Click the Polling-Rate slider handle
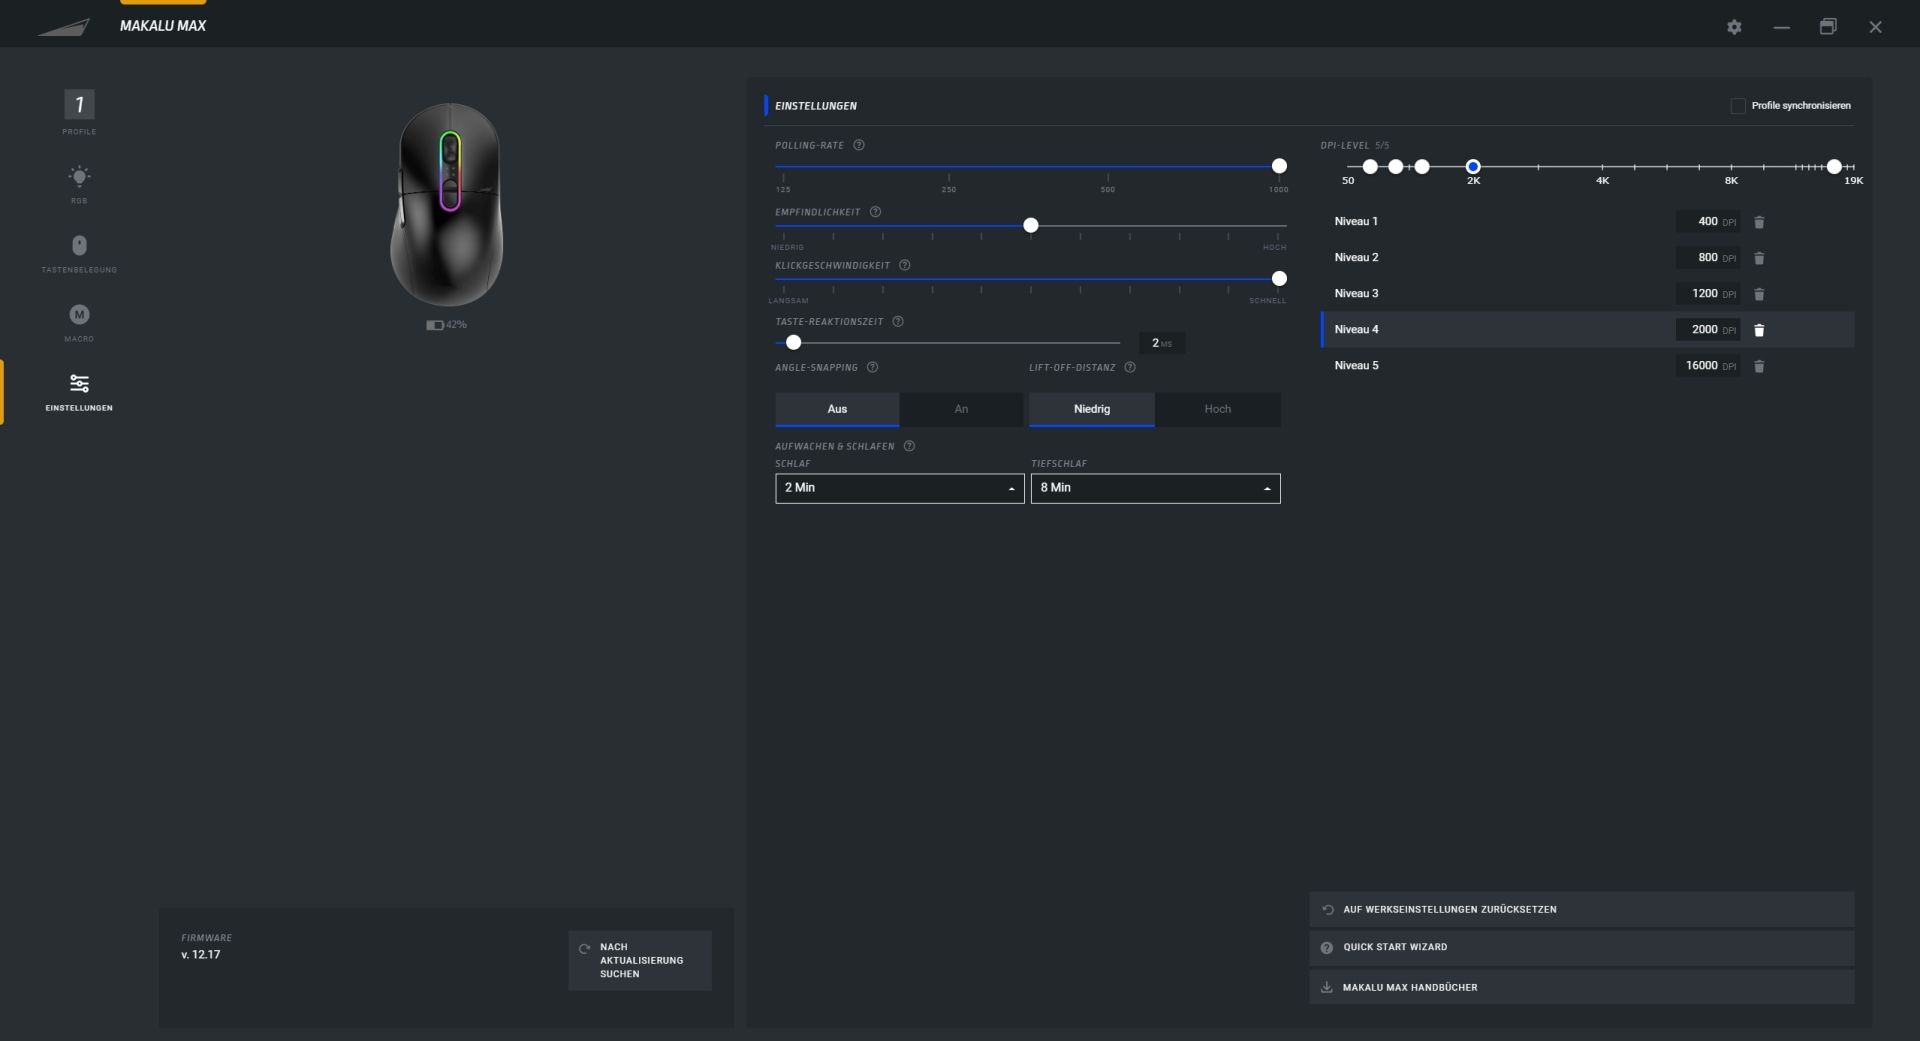The width and height of the screenshot is (1920, 1041). coord(1279,166)
